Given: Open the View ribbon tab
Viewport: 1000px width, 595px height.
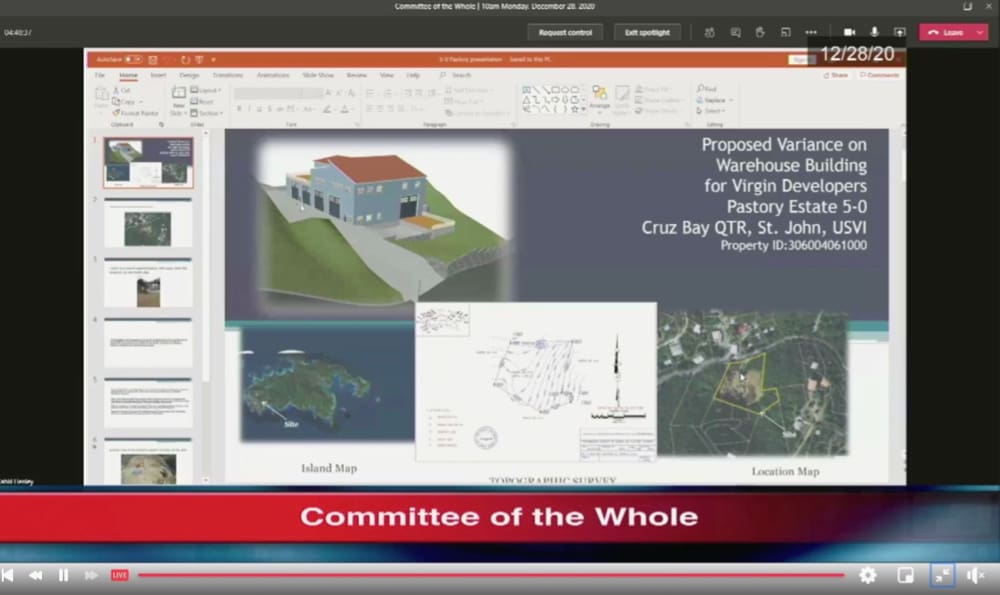Looking at the screenshot, I should [x=386, y=75].
